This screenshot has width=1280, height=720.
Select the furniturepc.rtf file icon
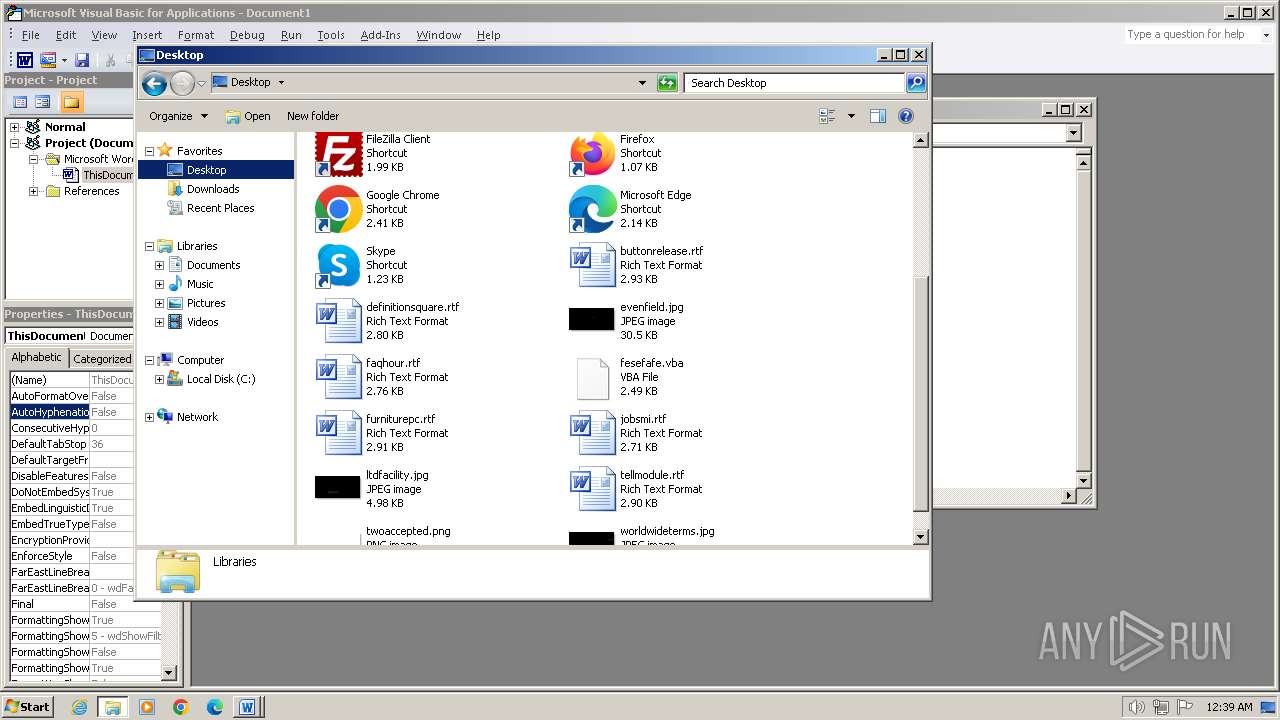point(338,433)
